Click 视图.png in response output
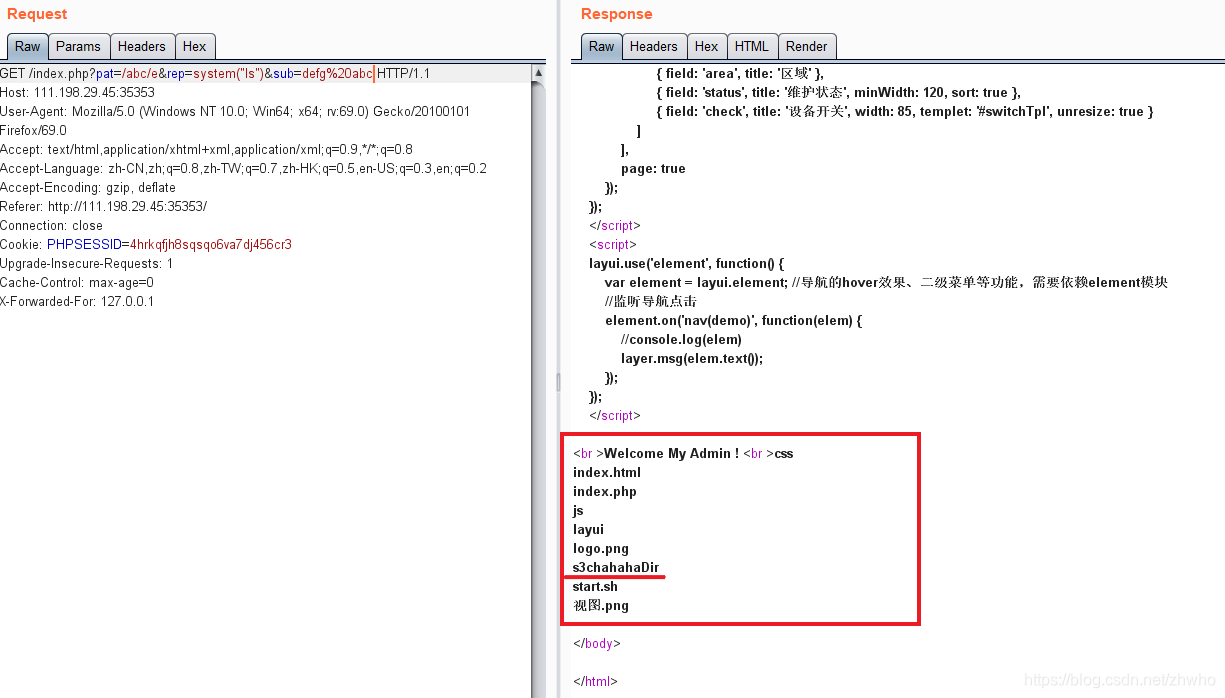The image size is (1225, 698). coord(601,605)
